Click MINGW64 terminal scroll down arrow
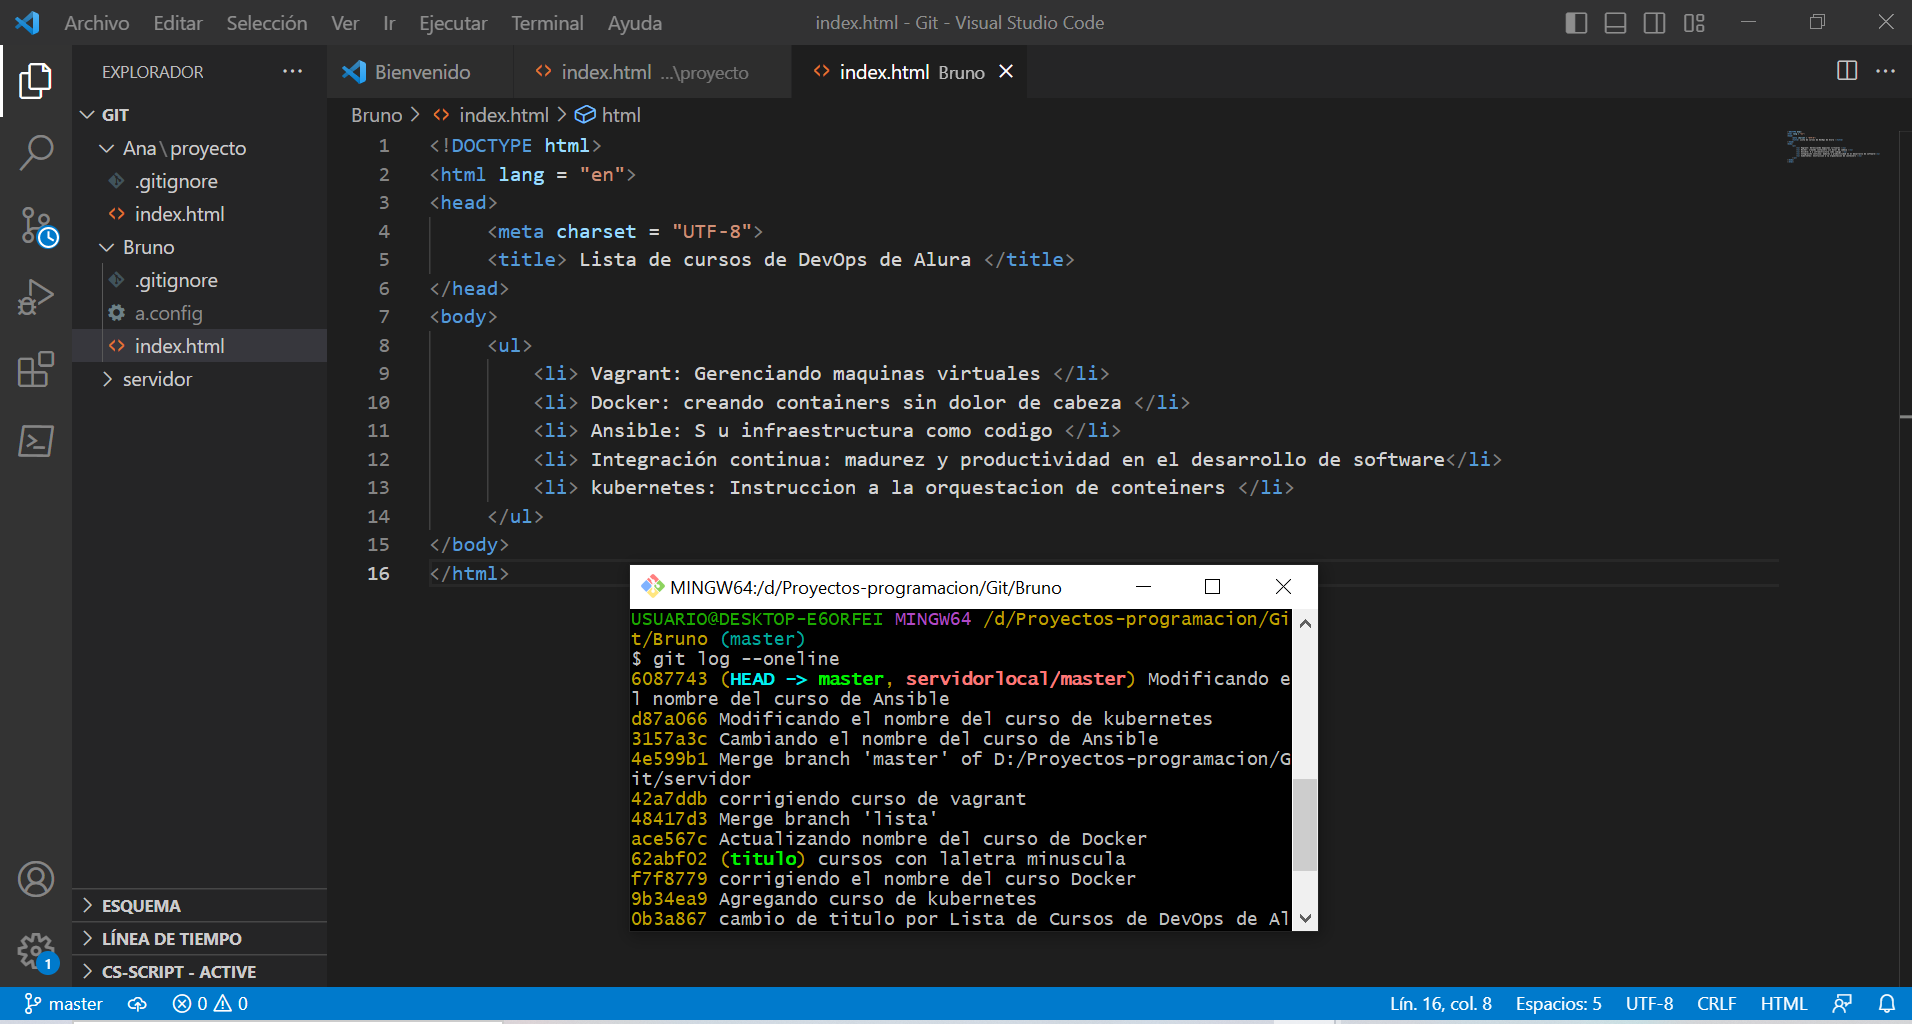The image size is (1912, 1024). 1304,918
